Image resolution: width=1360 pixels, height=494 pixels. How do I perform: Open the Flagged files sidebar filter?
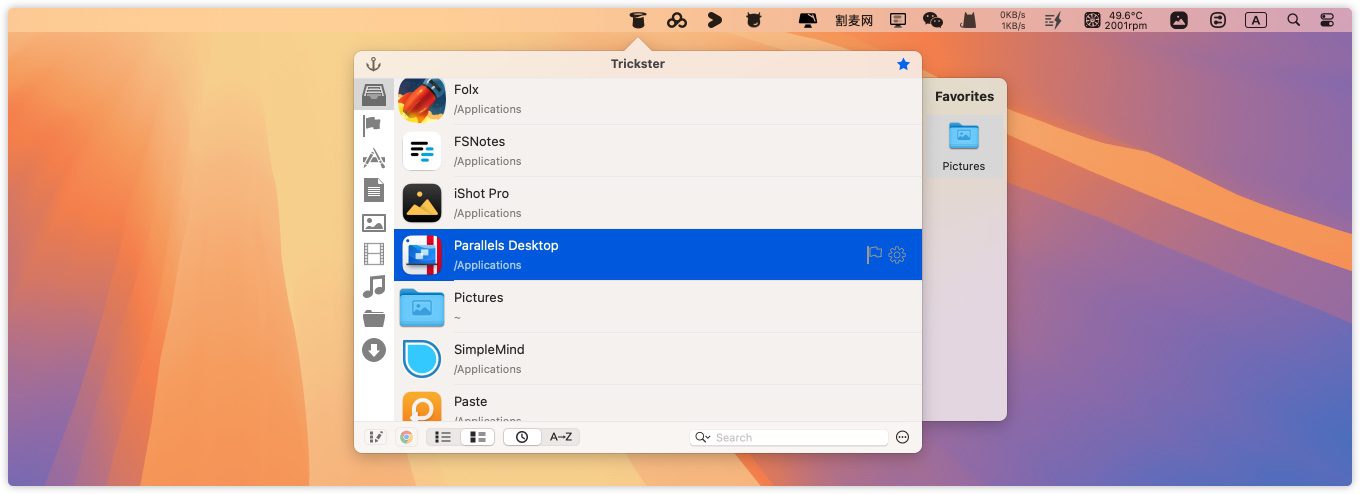(x=373, y=126)
